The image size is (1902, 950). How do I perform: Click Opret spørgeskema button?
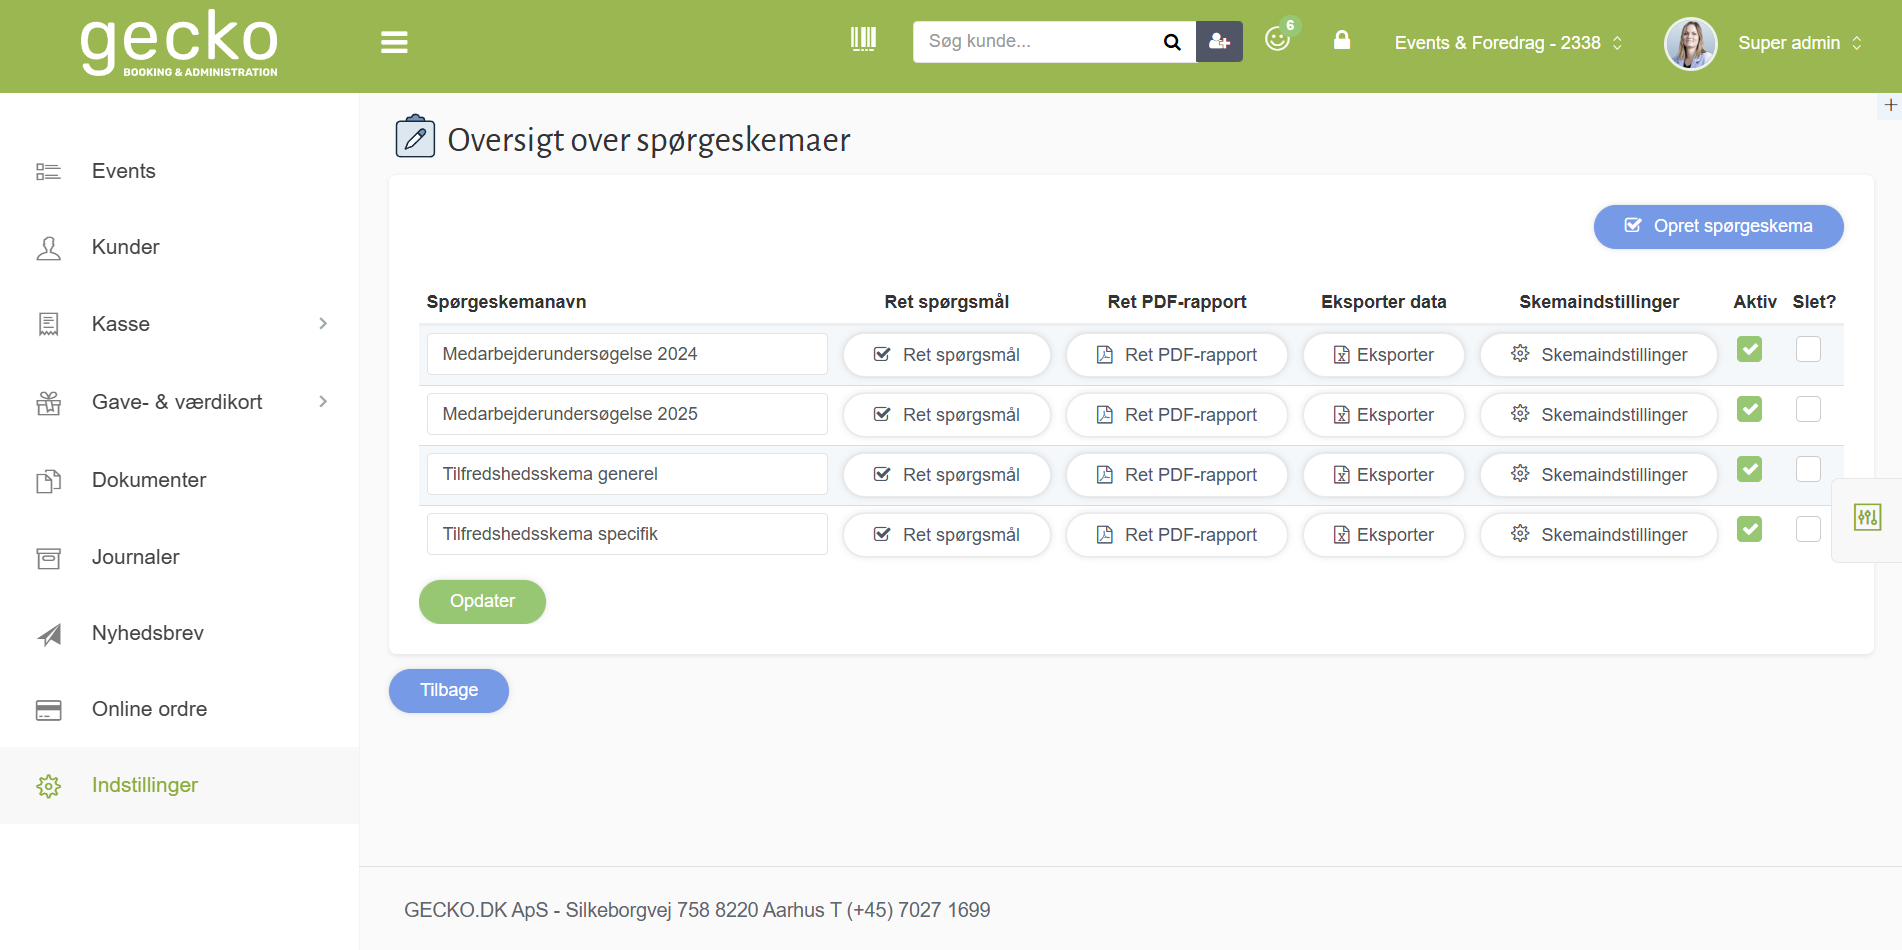point(1718,226)
